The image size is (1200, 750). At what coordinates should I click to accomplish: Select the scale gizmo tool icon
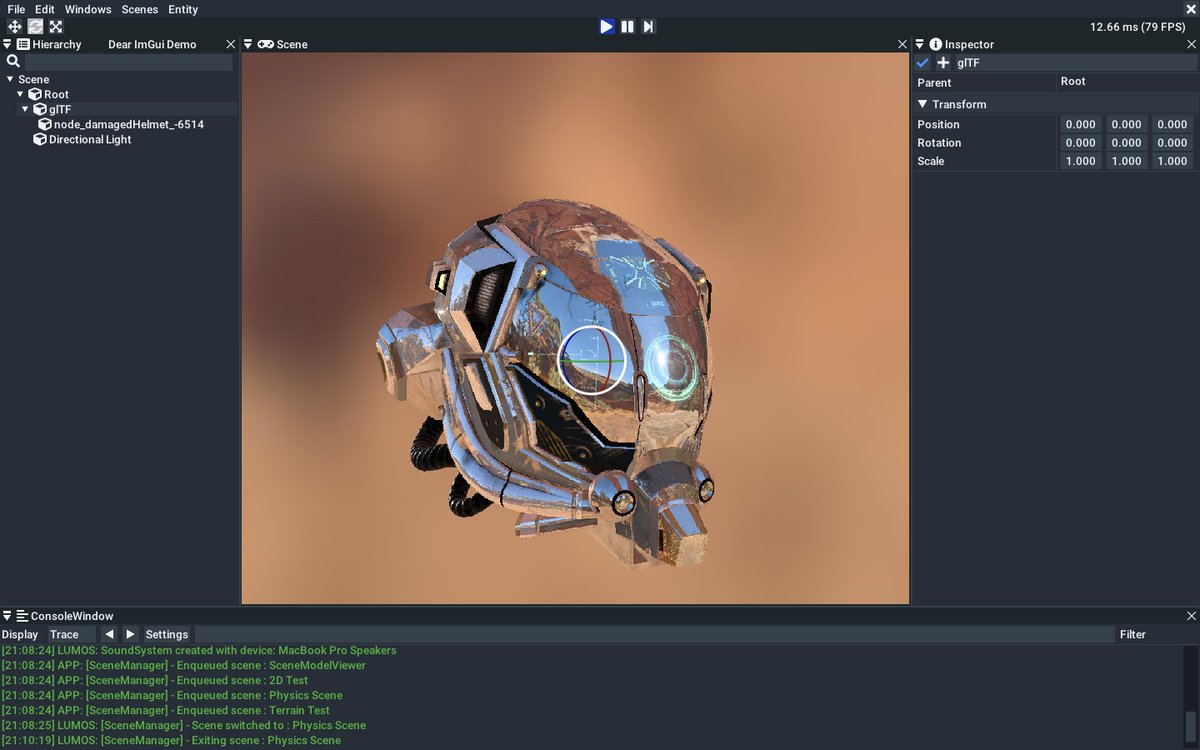click(x=55, y=26)
